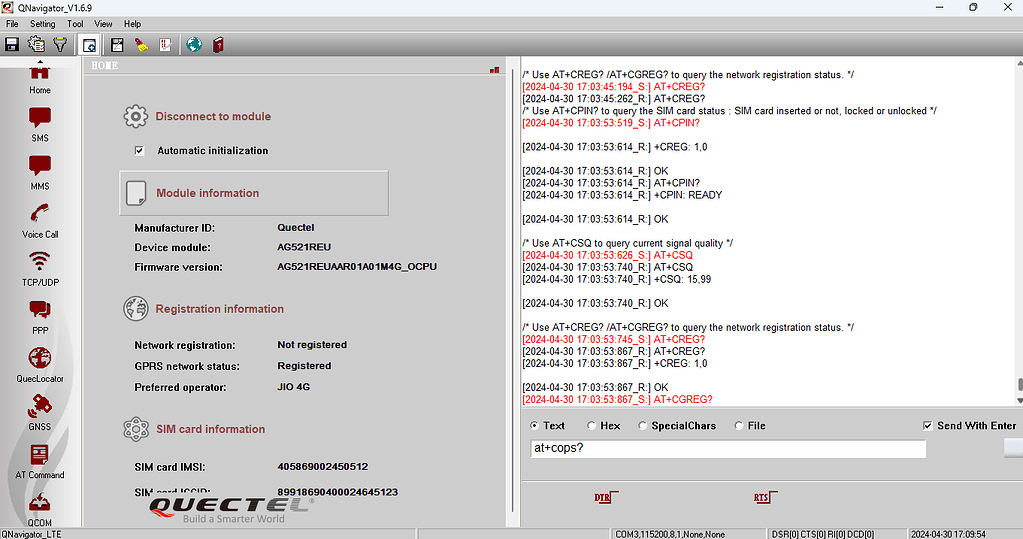Viewport: 1023px width, 539px height.
Task: Toggle the RTS control
Action: (x=765, y=498)
